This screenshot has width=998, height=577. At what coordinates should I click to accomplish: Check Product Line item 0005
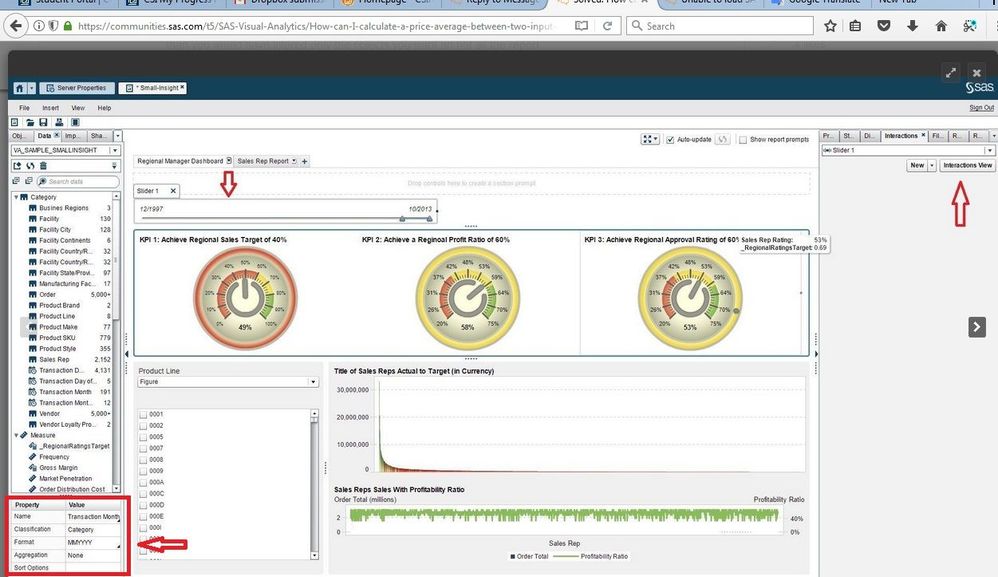(x=143, y=437)
